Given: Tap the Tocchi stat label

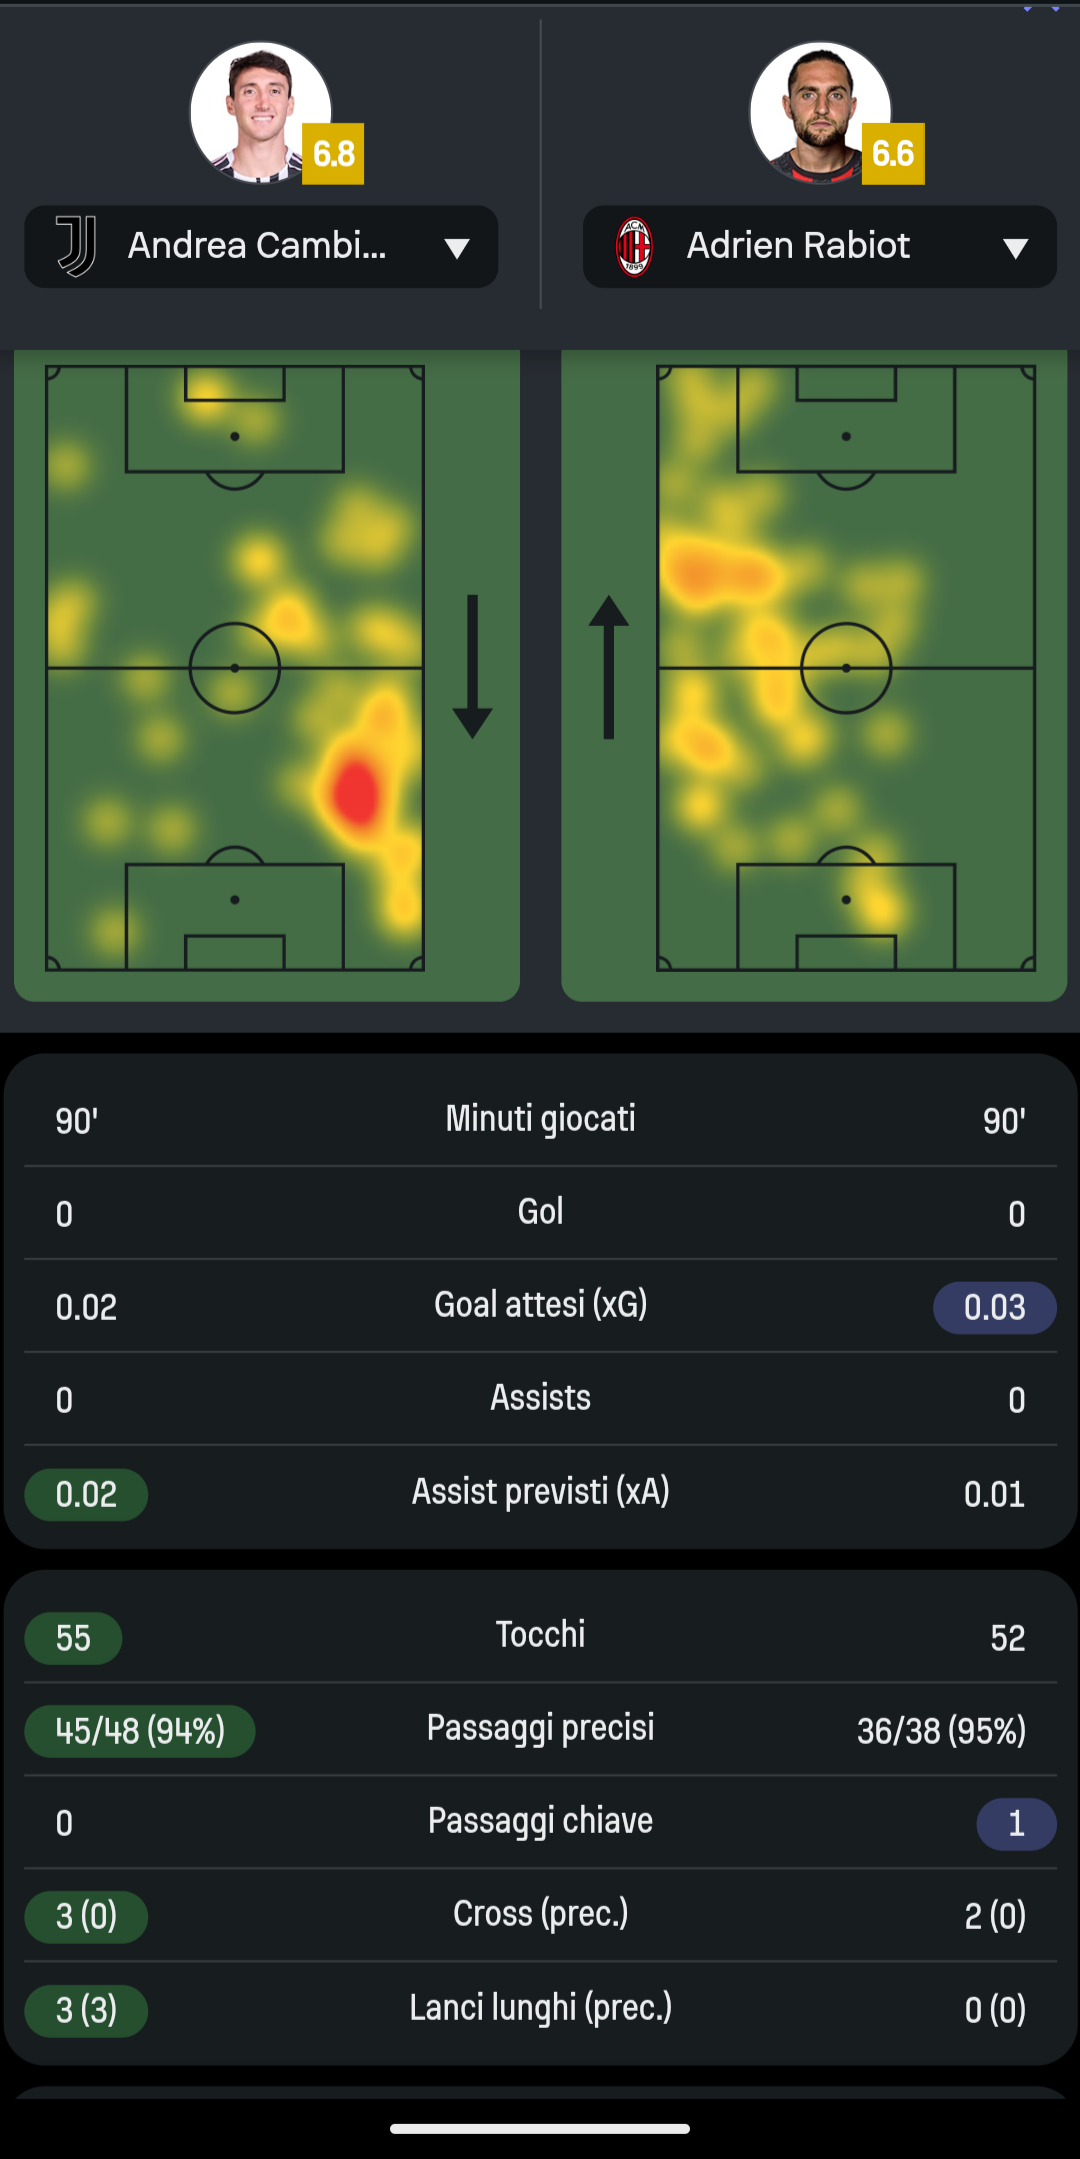Looking at the screenshot, I should 540,1635.
